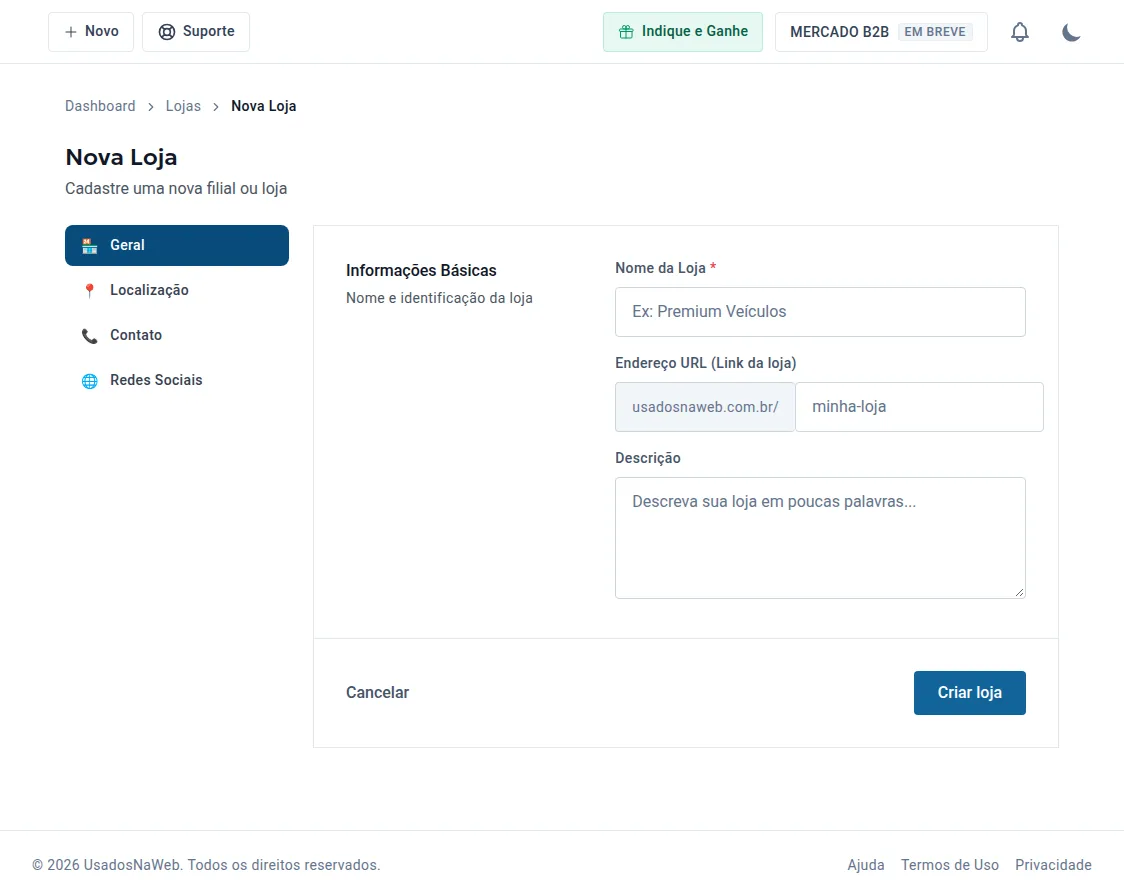Click the notifications bell icon
Screen dimensions: 1124x880
pos(1019,32)
